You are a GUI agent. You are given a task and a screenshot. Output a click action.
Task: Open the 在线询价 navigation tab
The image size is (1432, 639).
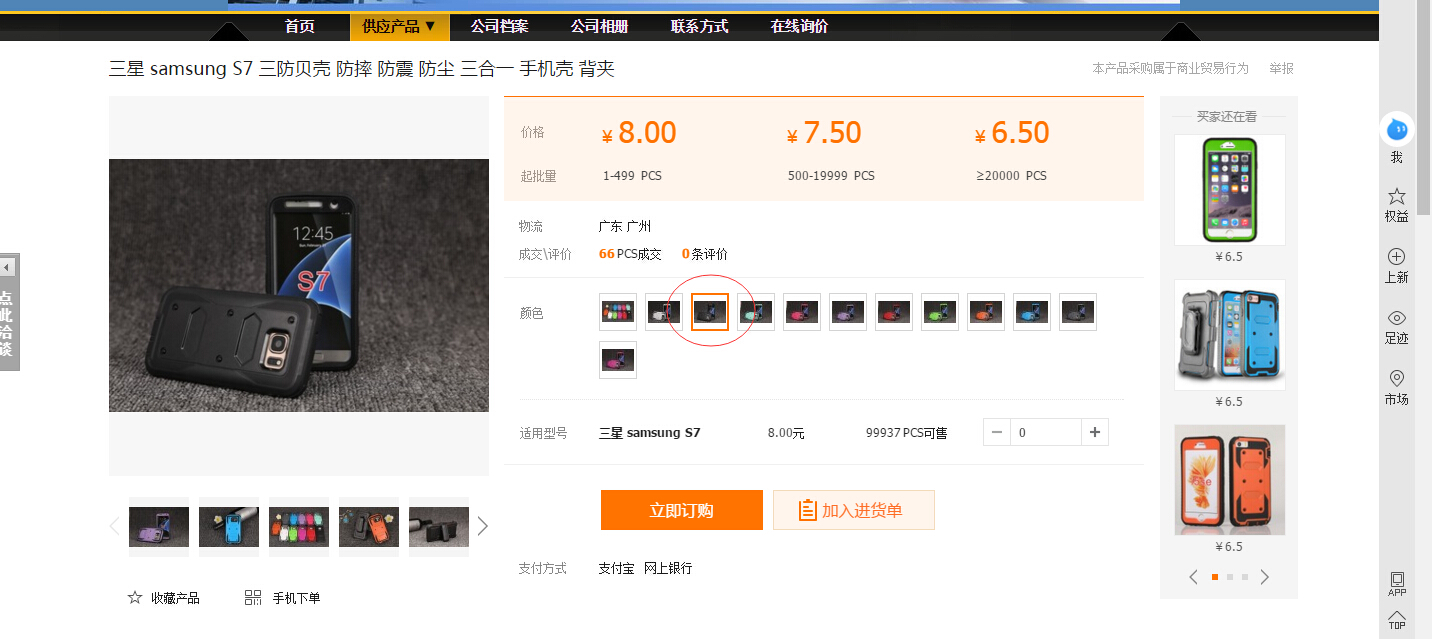point(800,26)
